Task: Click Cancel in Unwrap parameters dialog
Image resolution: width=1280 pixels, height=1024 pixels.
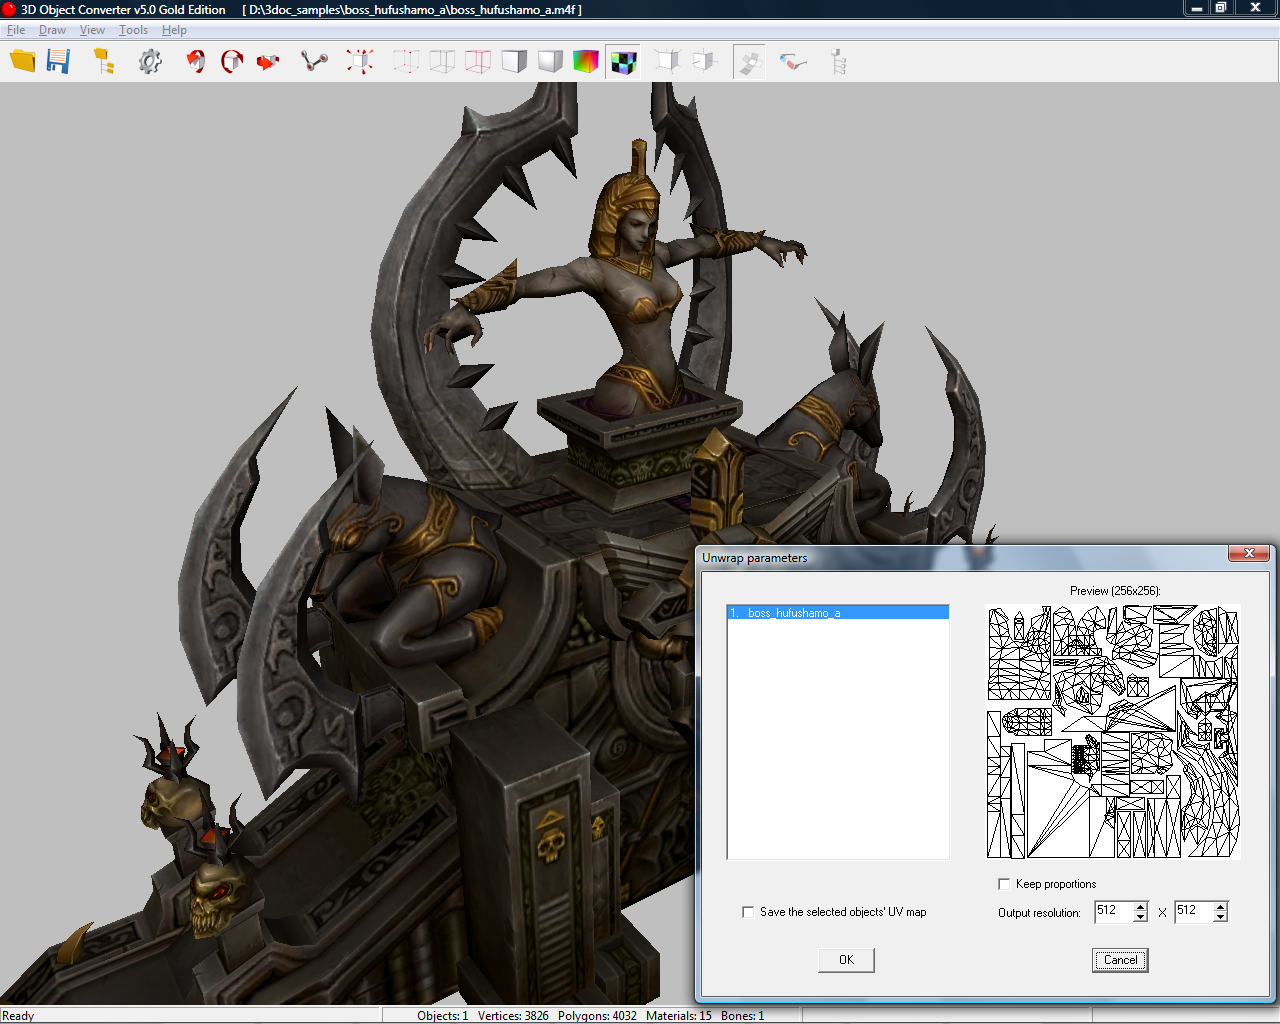Action: coord(1120,960)
